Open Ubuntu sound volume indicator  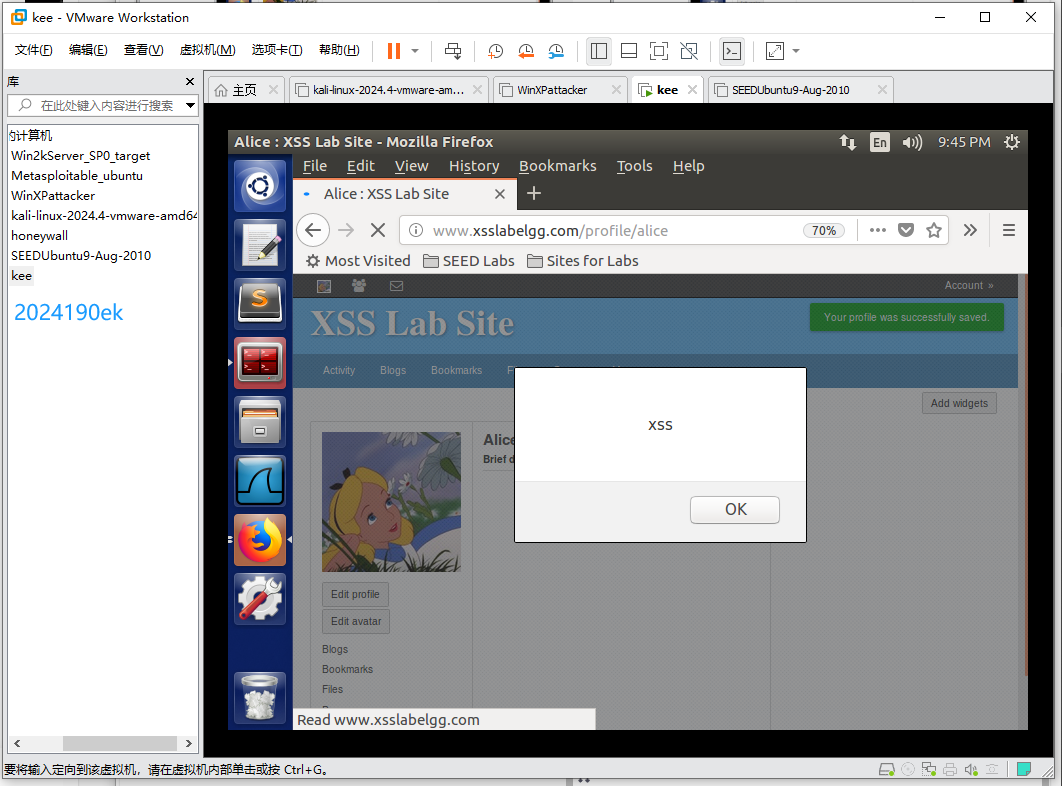click(912, 142)
